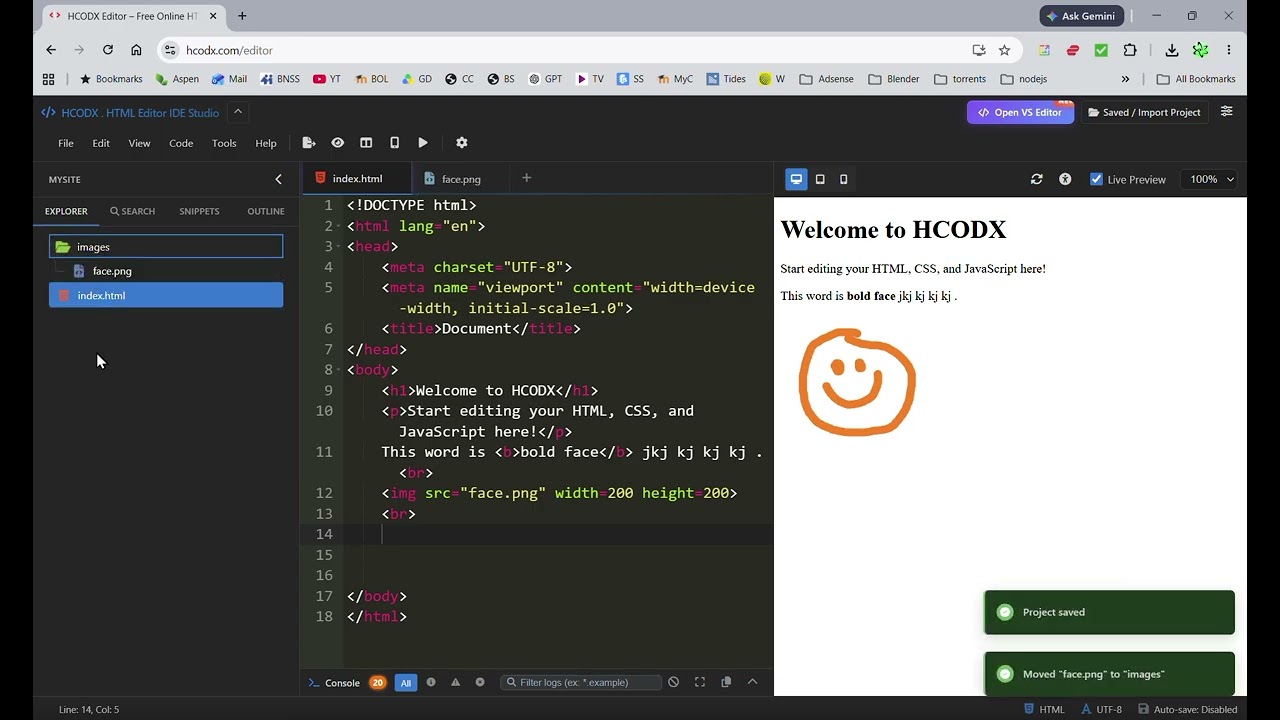Open the Code menu
Image resolution: width=1280 pixels, height=720 pixels.
181,143
